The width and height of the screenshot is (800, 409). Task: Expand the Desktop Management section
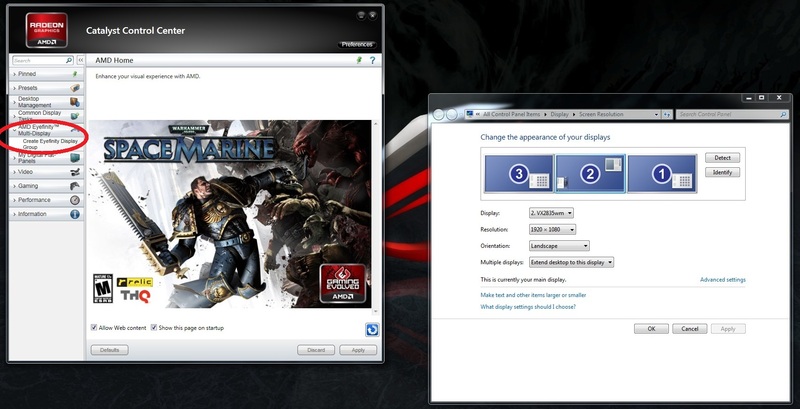pos(14,102)
